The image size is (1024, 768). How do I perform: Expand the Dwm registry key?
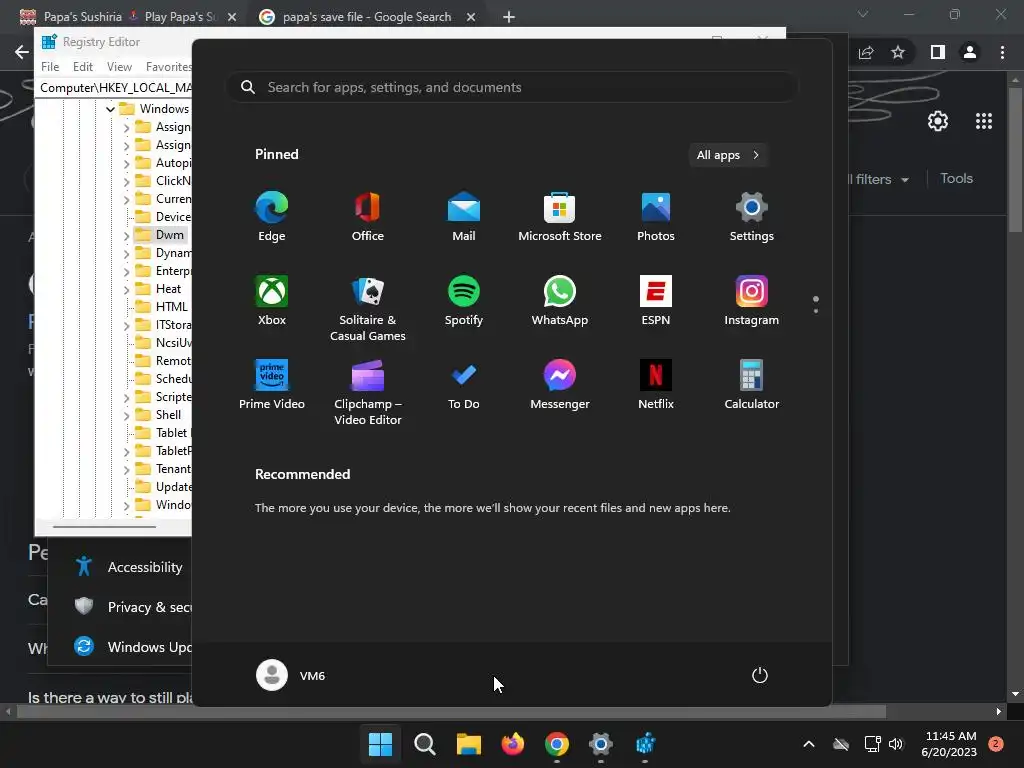tap(126, 235)
